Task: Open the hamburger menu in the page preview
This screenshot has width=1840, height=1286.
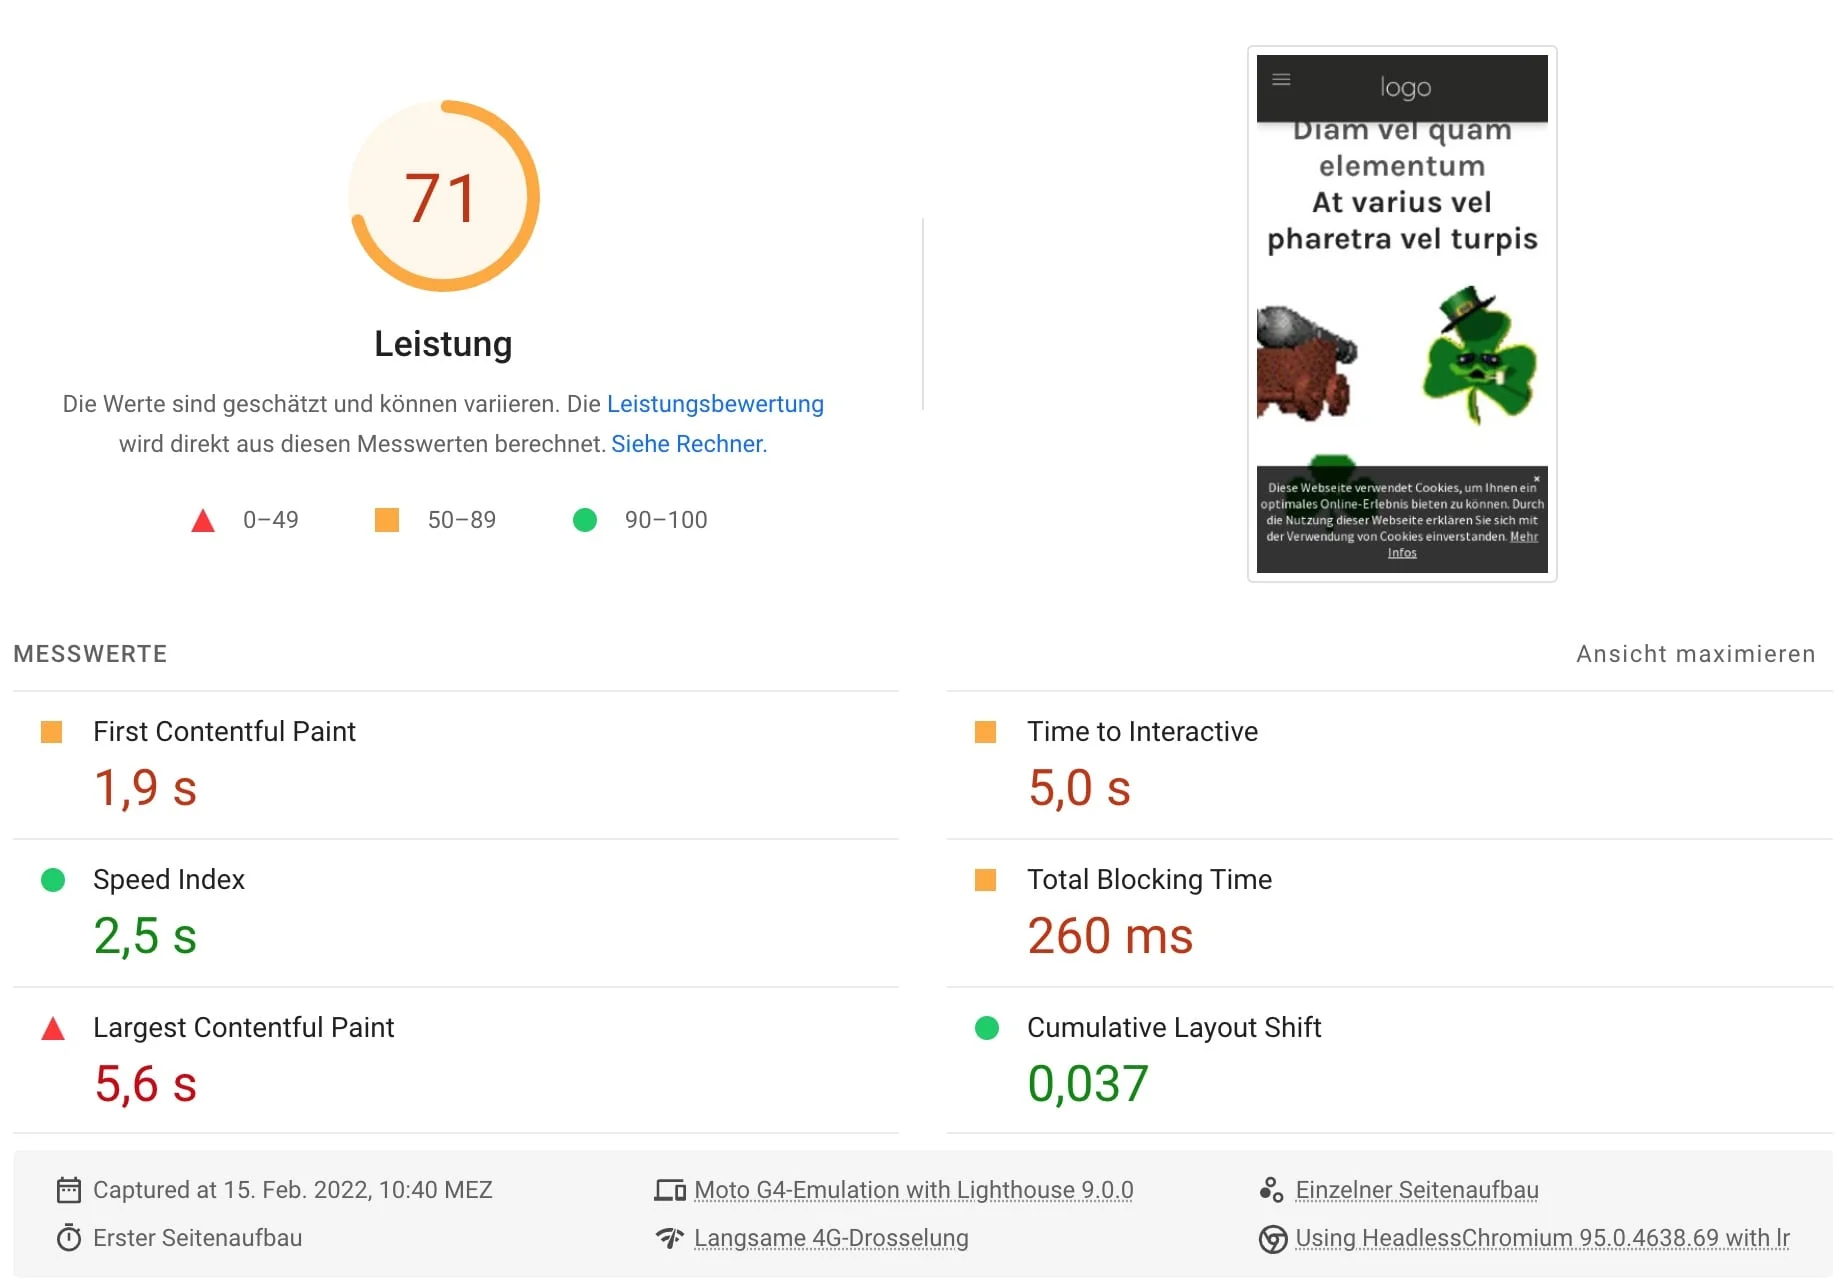Action: (x=1280, y=79)
